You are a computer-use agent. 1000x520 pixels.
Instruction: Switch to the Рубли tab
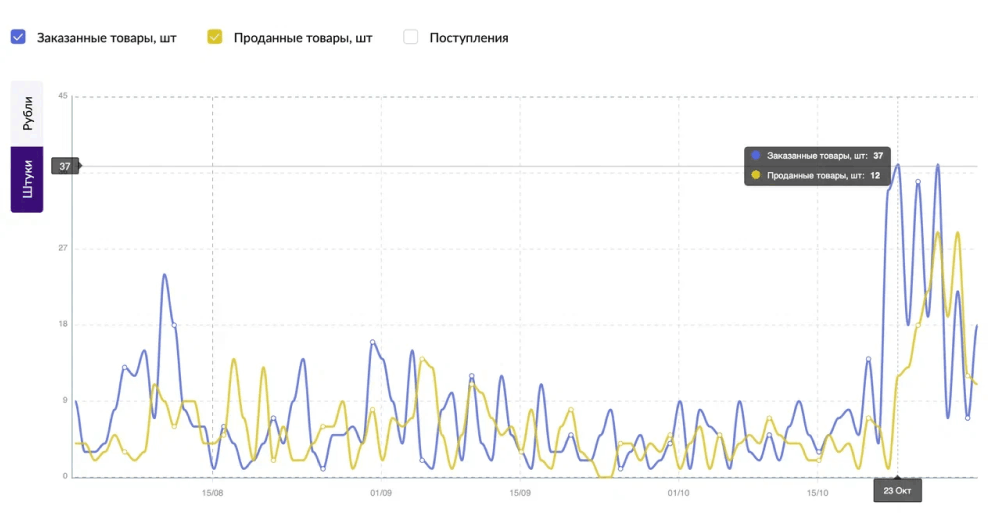tap(27, 113)
